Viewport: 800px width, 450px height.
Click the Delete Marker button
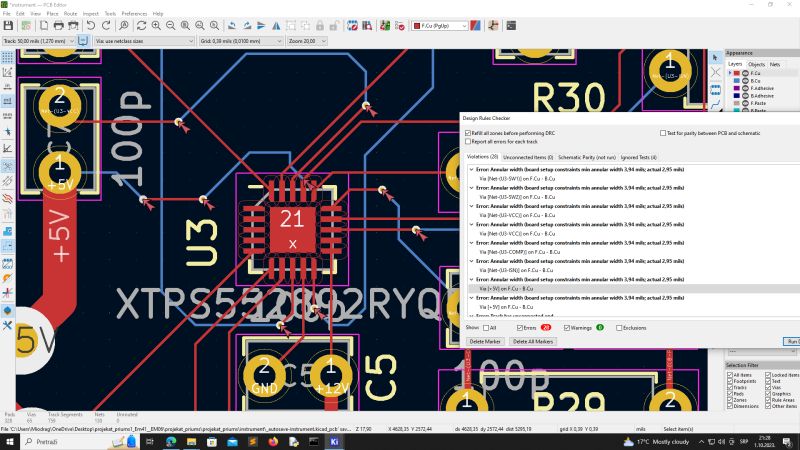click(x=485, y=341)
